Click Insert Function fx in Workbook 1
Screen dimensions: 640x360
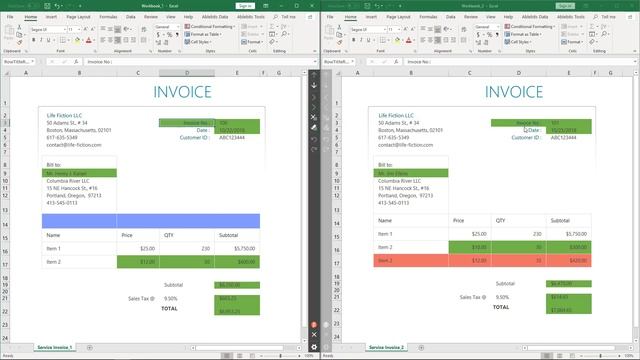76,62
